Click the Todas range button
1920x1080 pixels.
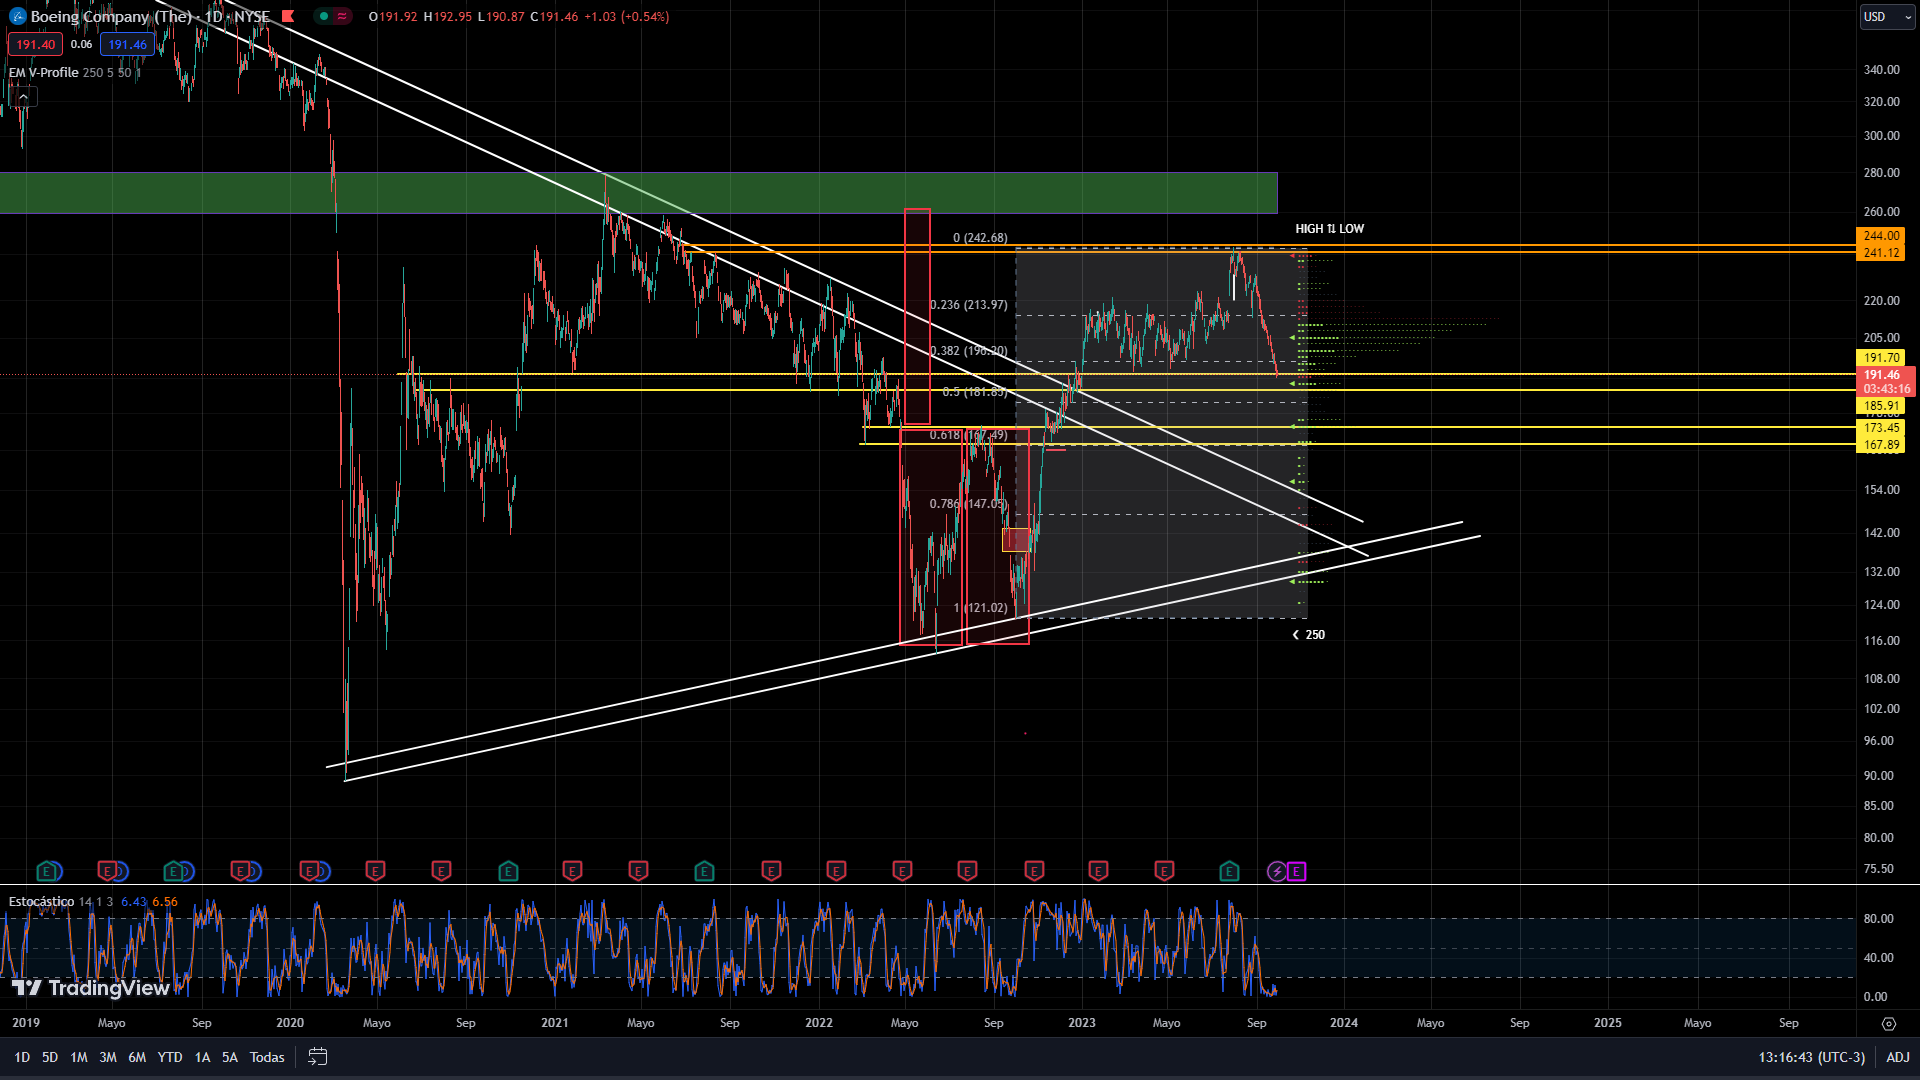point(267,1057)
